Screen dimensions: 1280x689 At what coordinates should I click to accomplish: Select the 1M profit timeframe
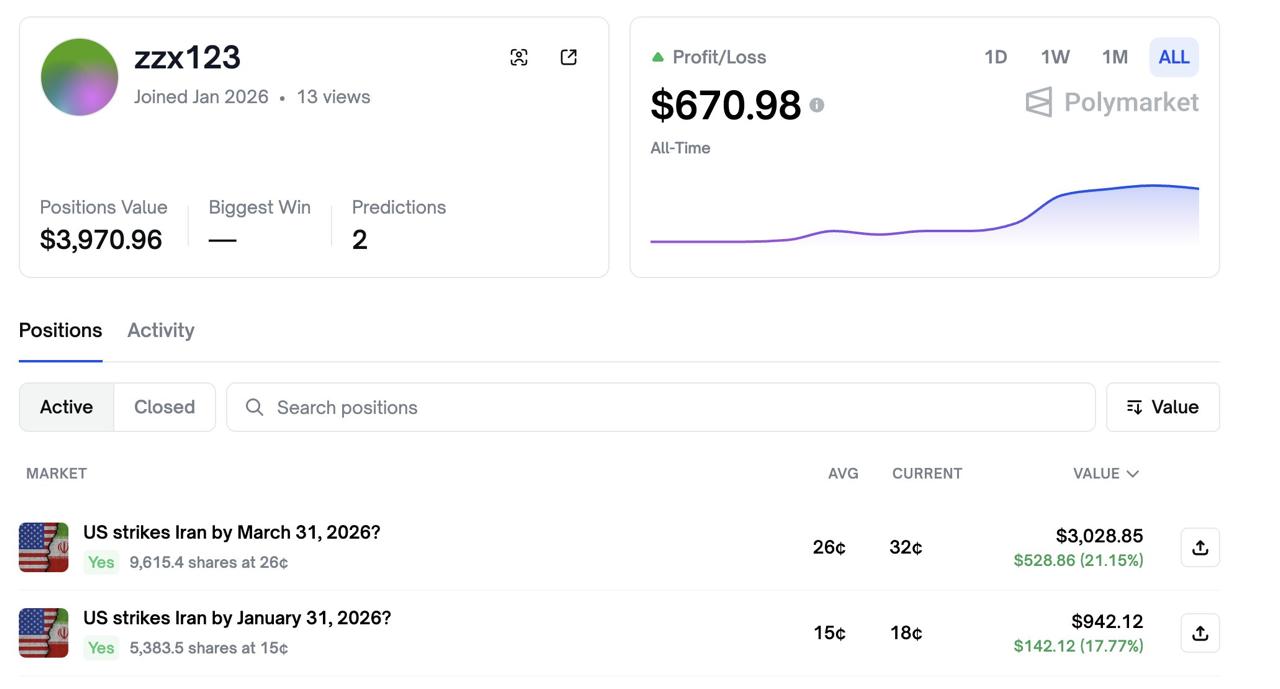click(x=1114, y=57)
